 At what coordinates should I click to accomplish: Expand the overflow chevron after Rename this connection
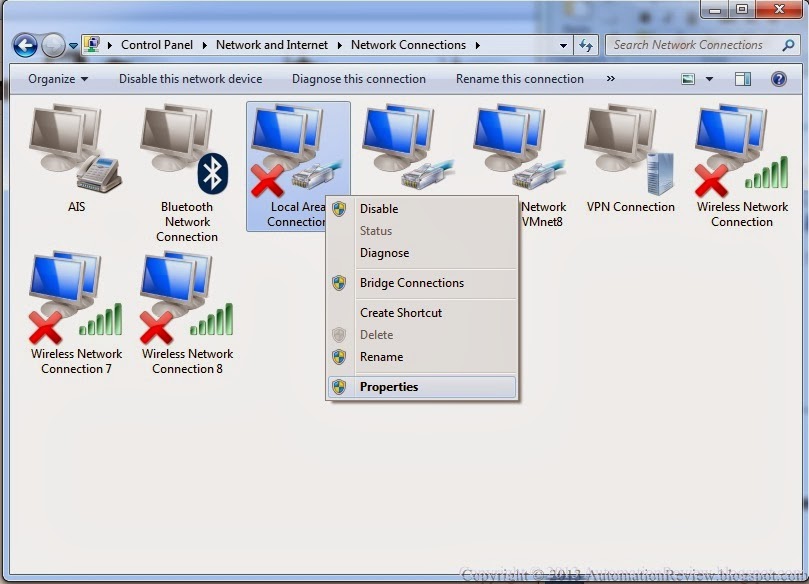point(609,78)
